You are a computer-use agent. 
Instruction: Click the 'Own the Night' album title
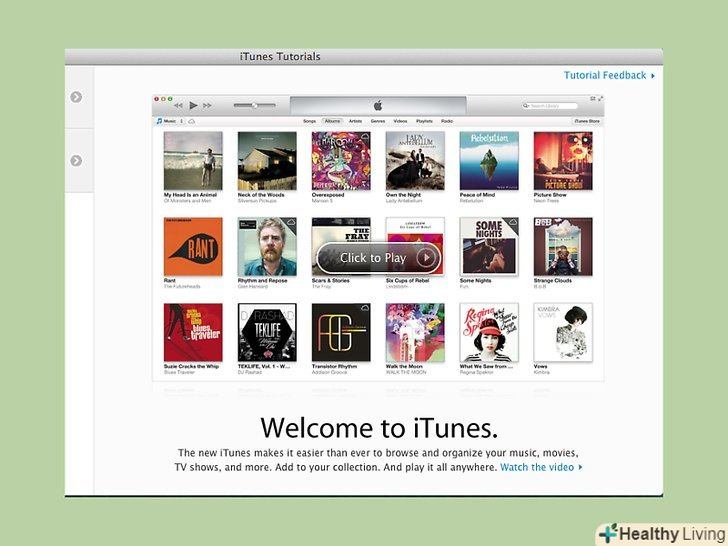coord(403,195)
